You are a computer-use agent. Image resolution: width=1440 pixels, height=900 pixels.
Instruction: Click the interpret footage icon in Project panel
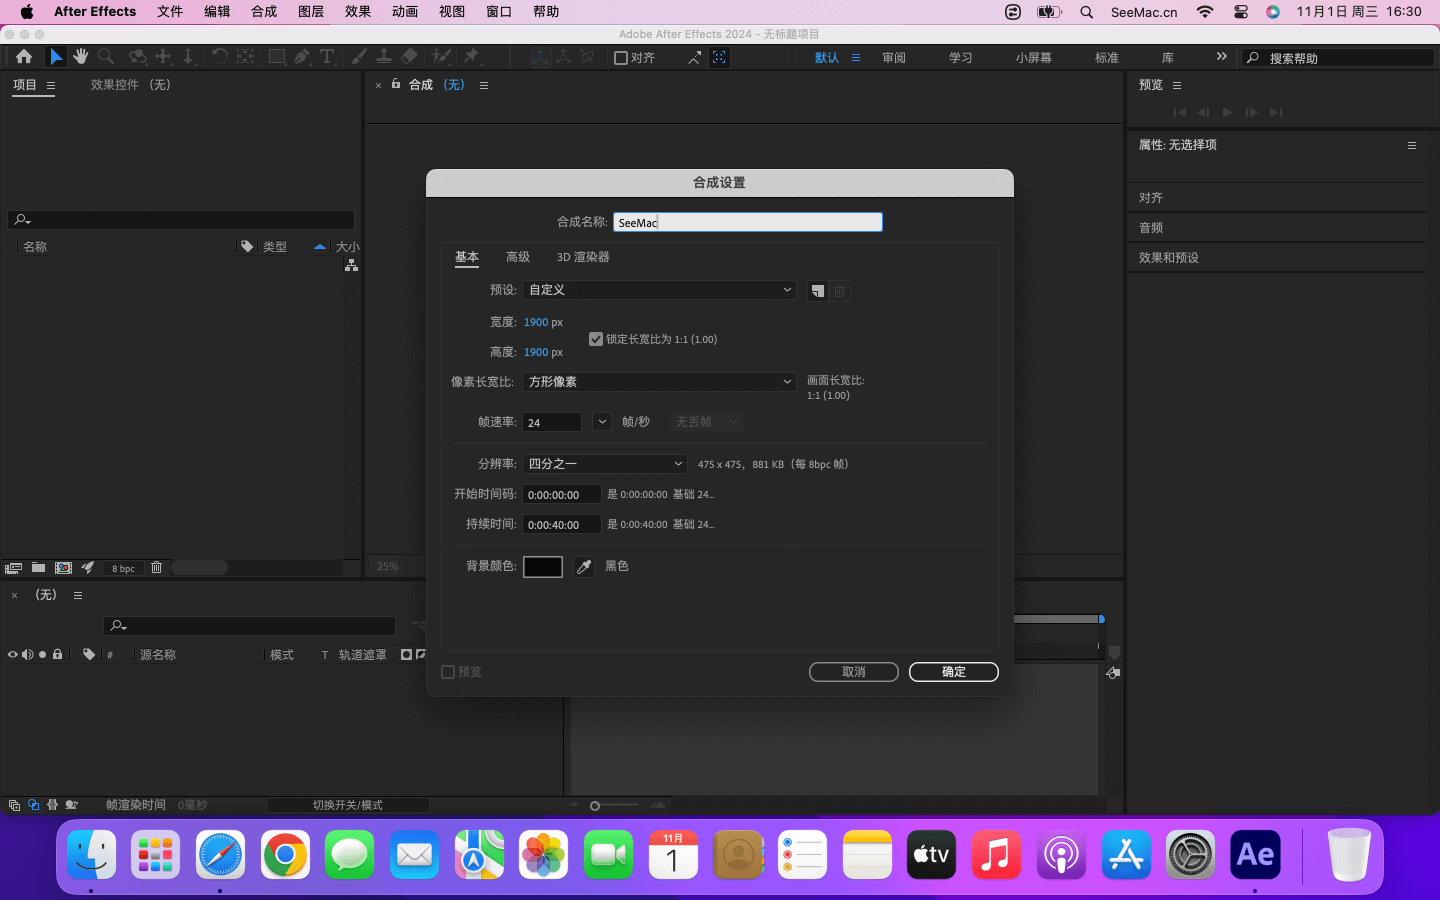tap(14, 568)
